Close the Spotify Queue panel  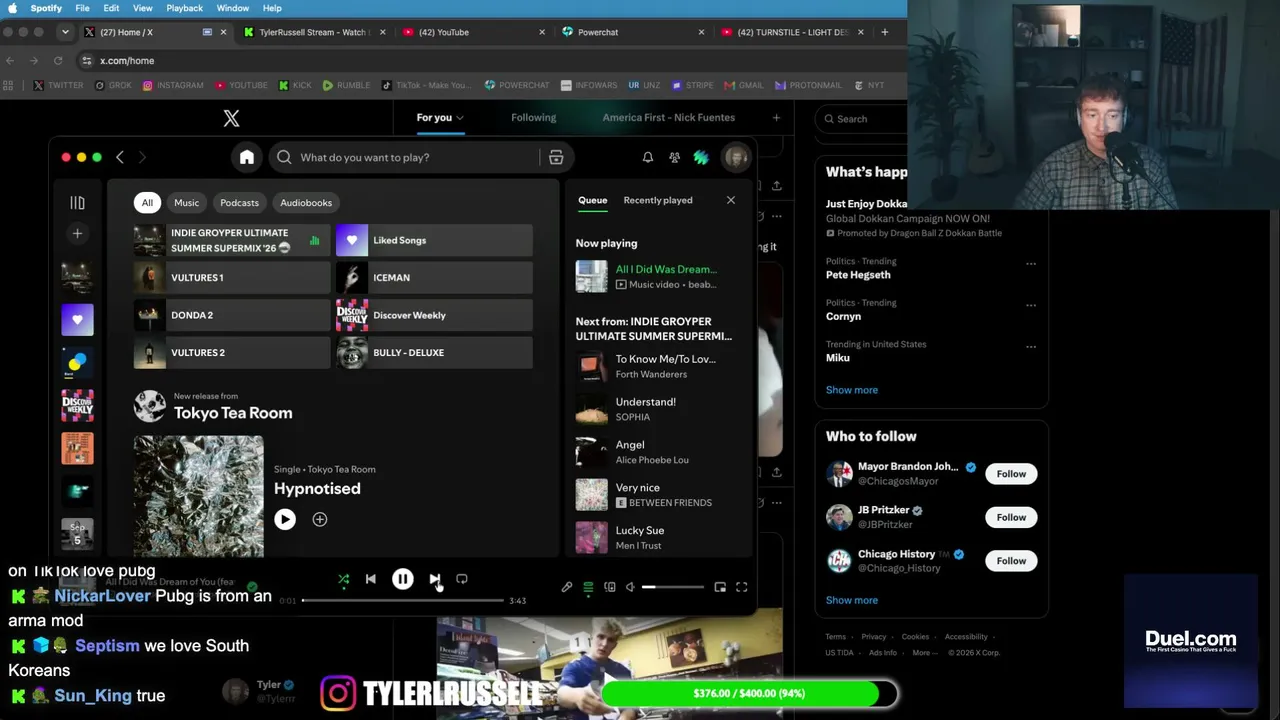[731, 200]
